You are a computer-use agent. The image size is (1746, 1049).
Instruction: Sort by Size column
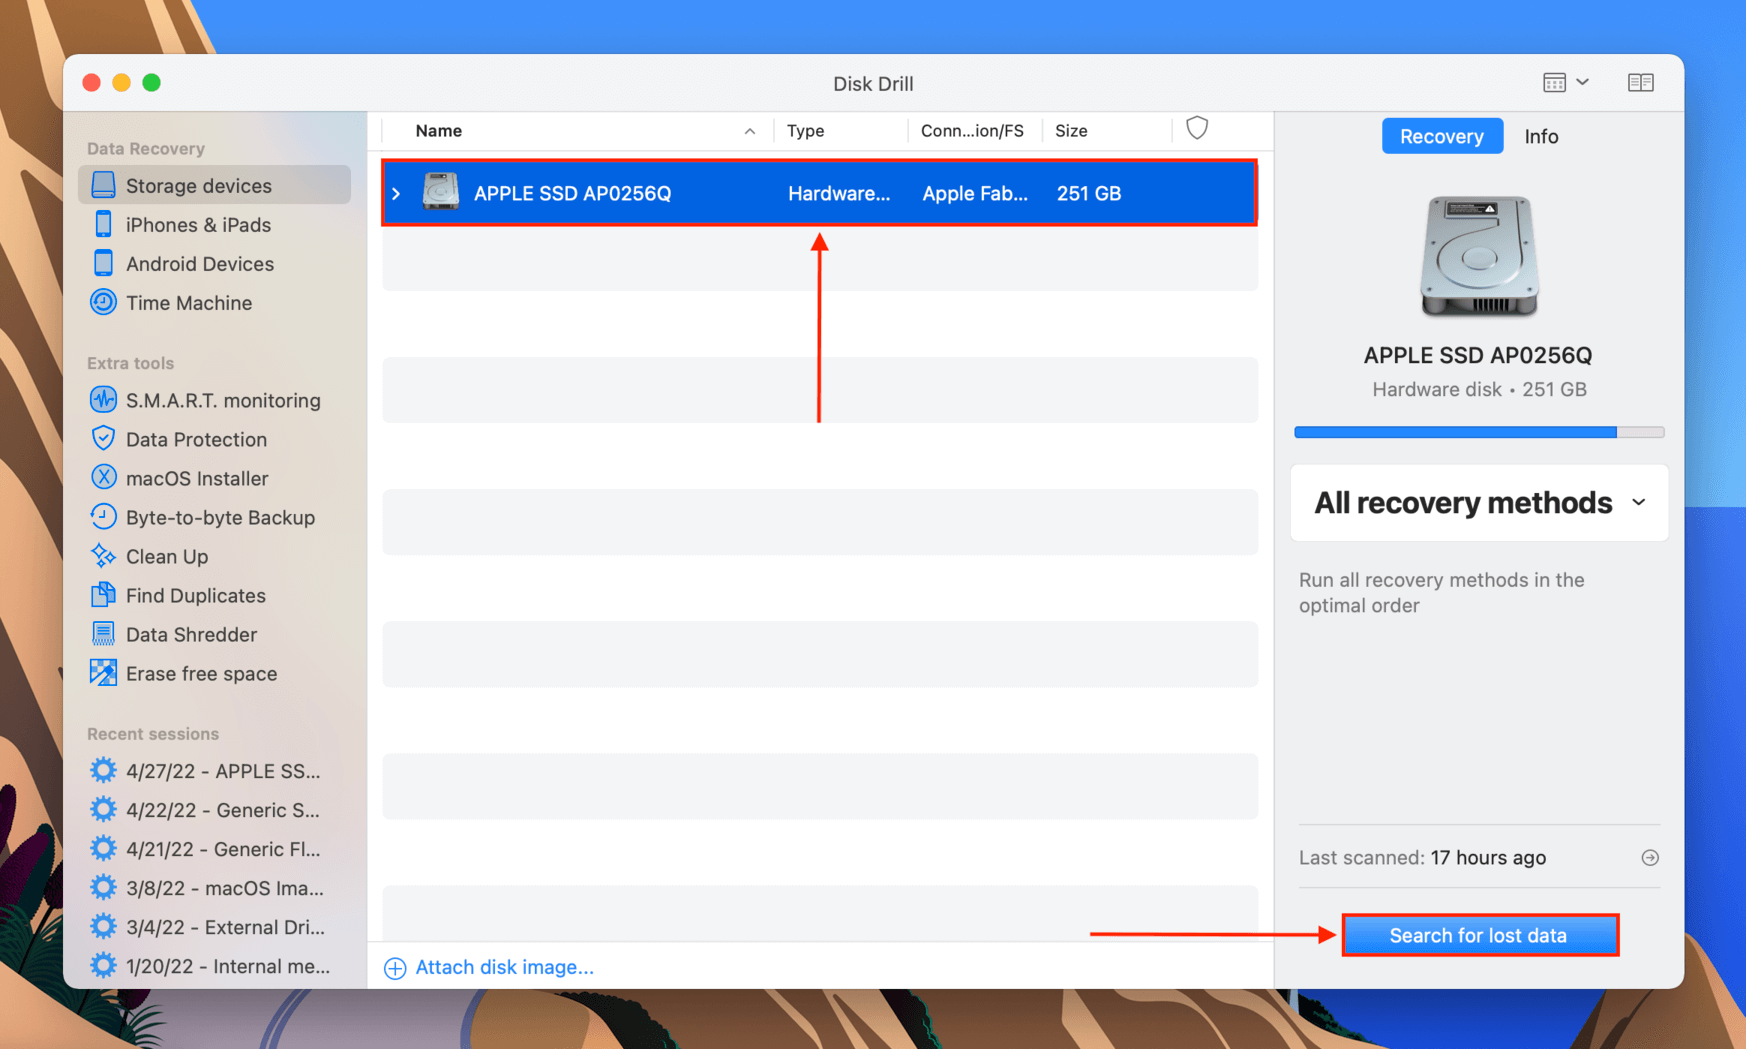pyautogui.click(x=1071, y=131)
